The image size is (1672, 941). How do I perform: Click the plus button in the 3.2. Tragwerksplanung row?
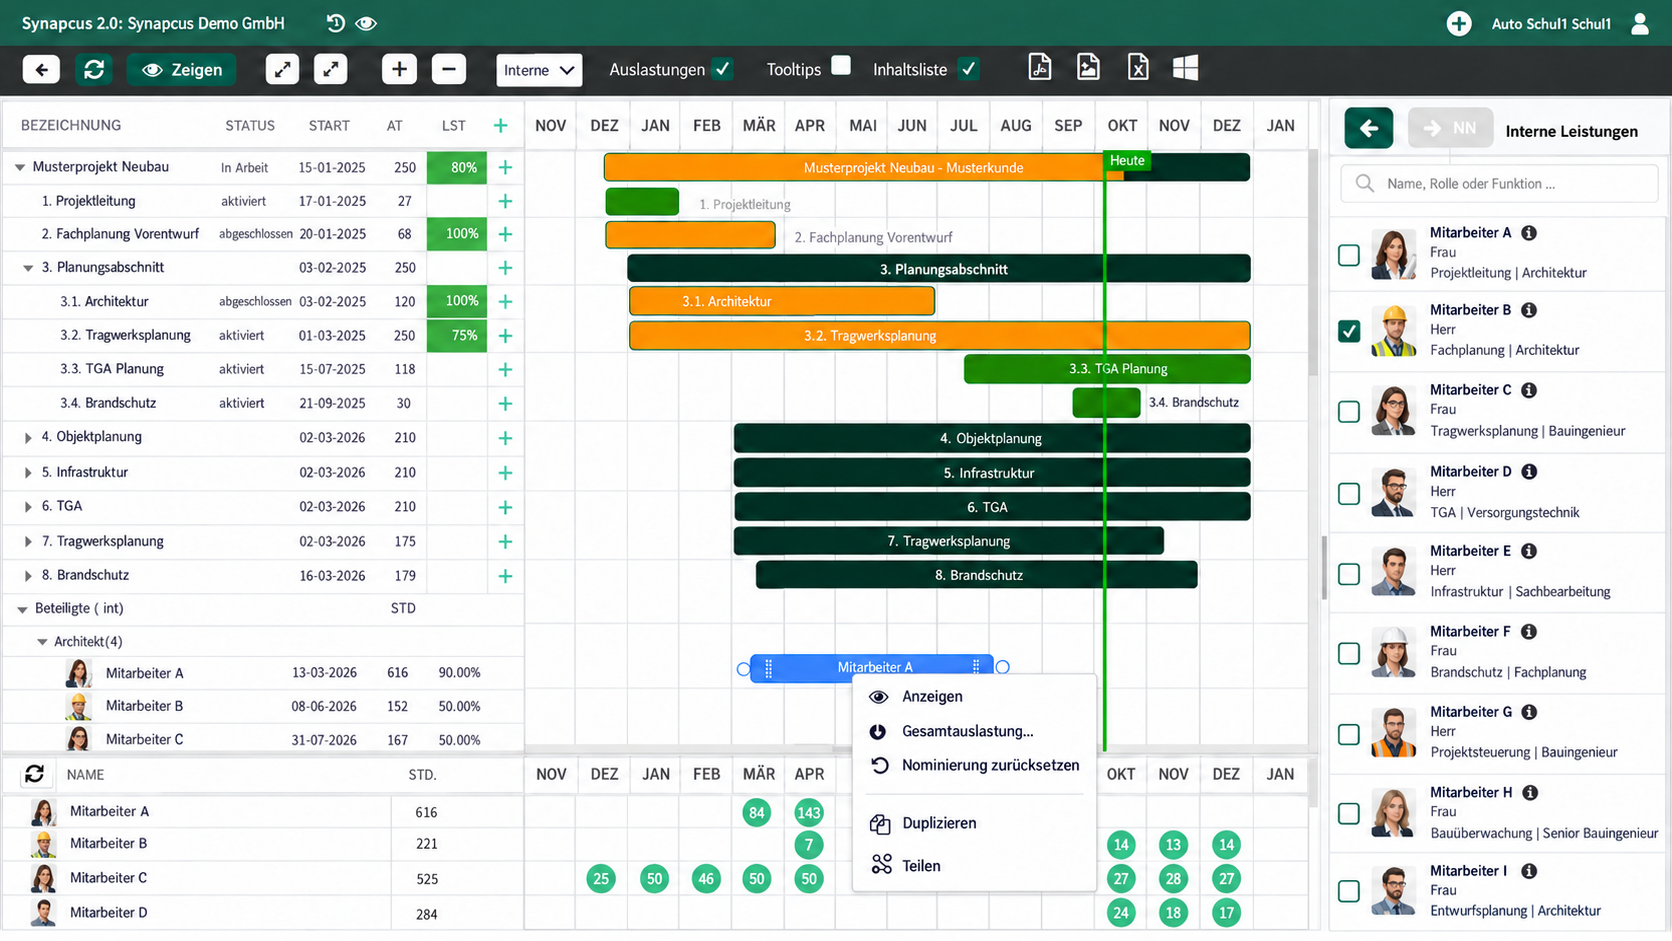pyautogui.click(x=505, y=336)
